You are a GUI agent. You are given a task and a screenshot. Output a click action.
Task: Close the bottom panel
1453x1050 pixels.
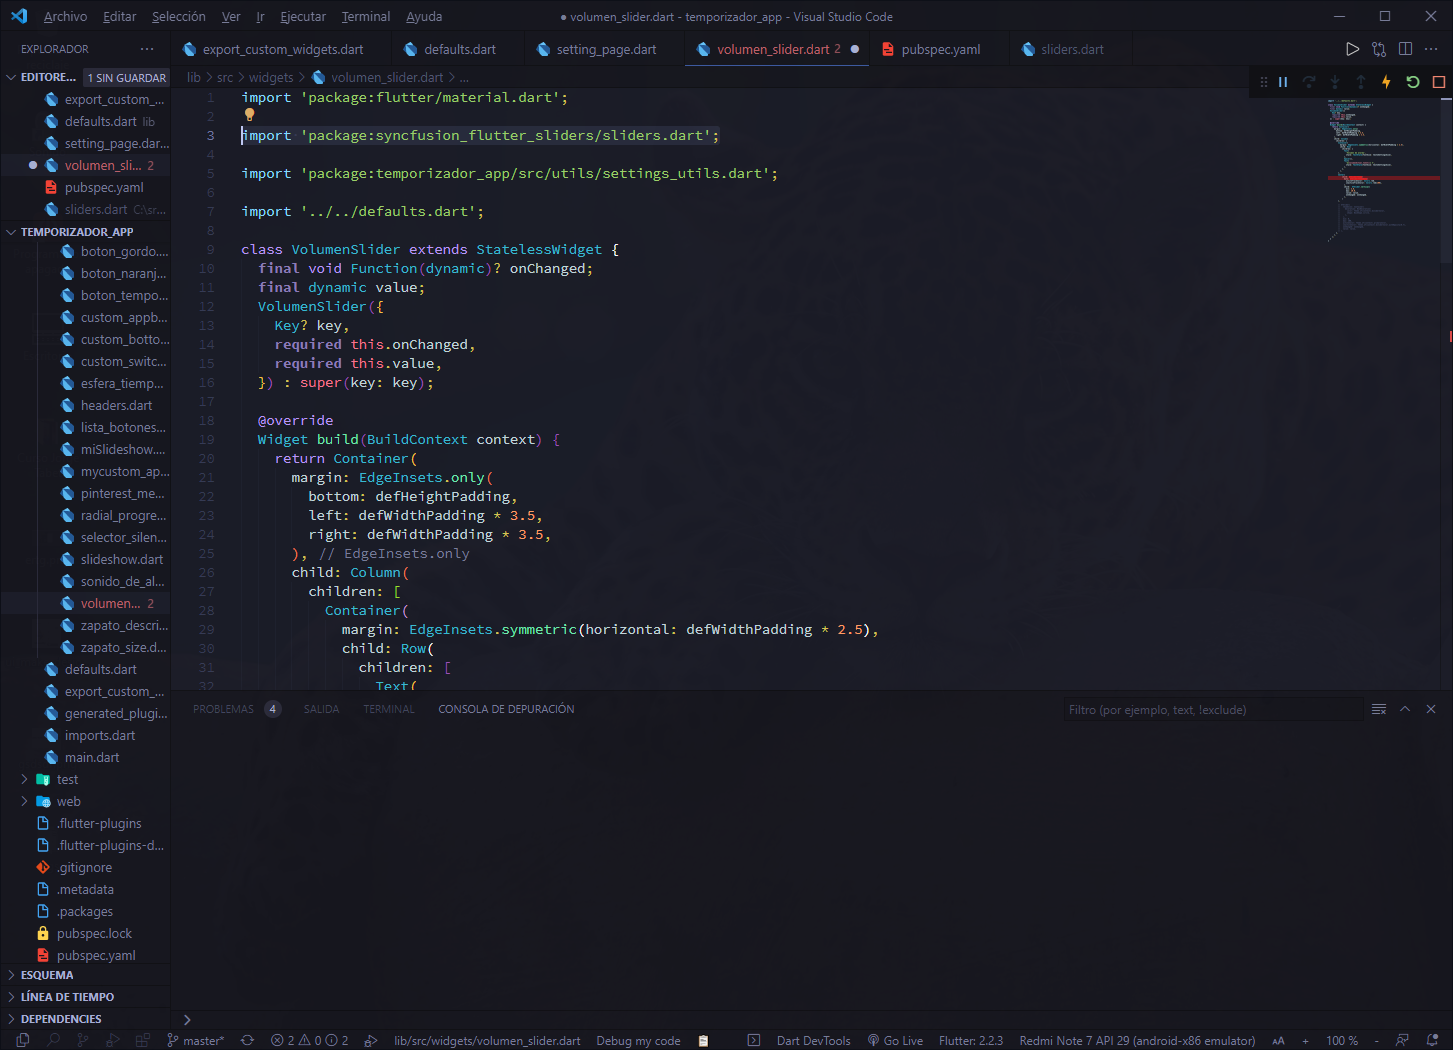click(1431, 709)
